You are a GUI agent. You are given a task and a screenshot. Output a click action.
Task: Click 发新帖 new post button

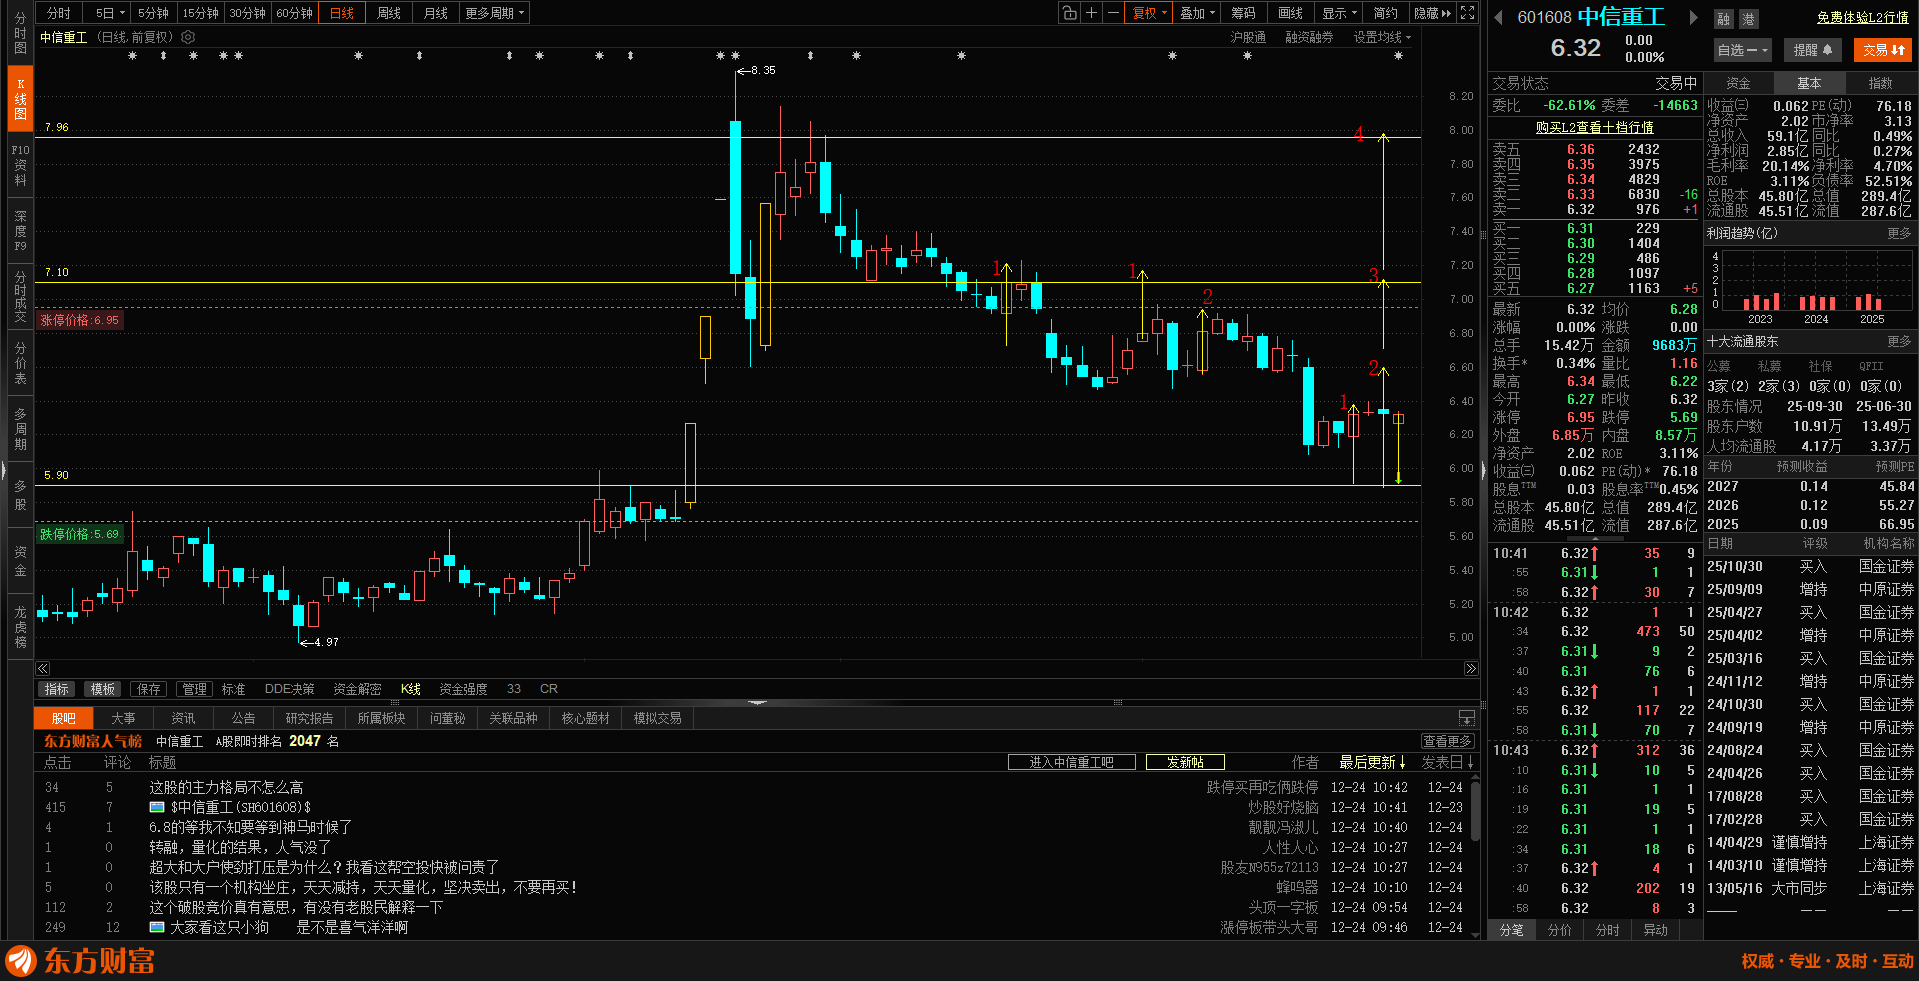point(1185,762)
